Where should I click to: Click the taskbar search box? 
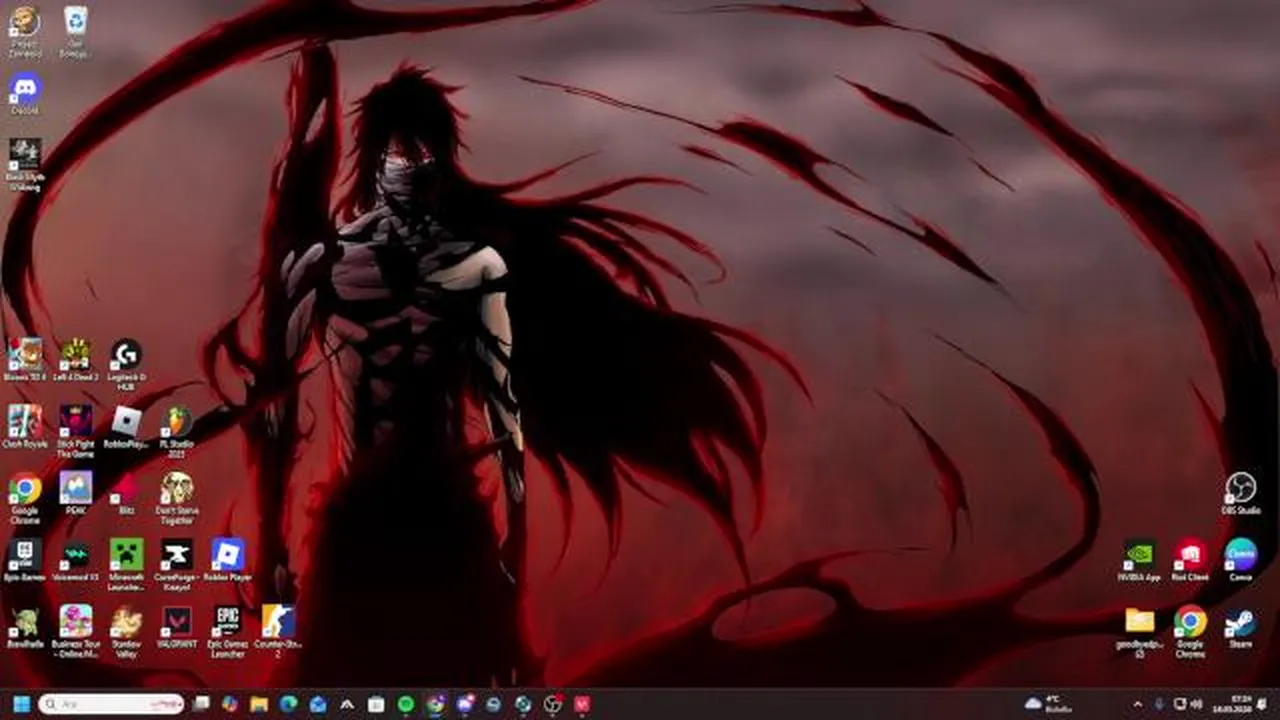point(111,704)
